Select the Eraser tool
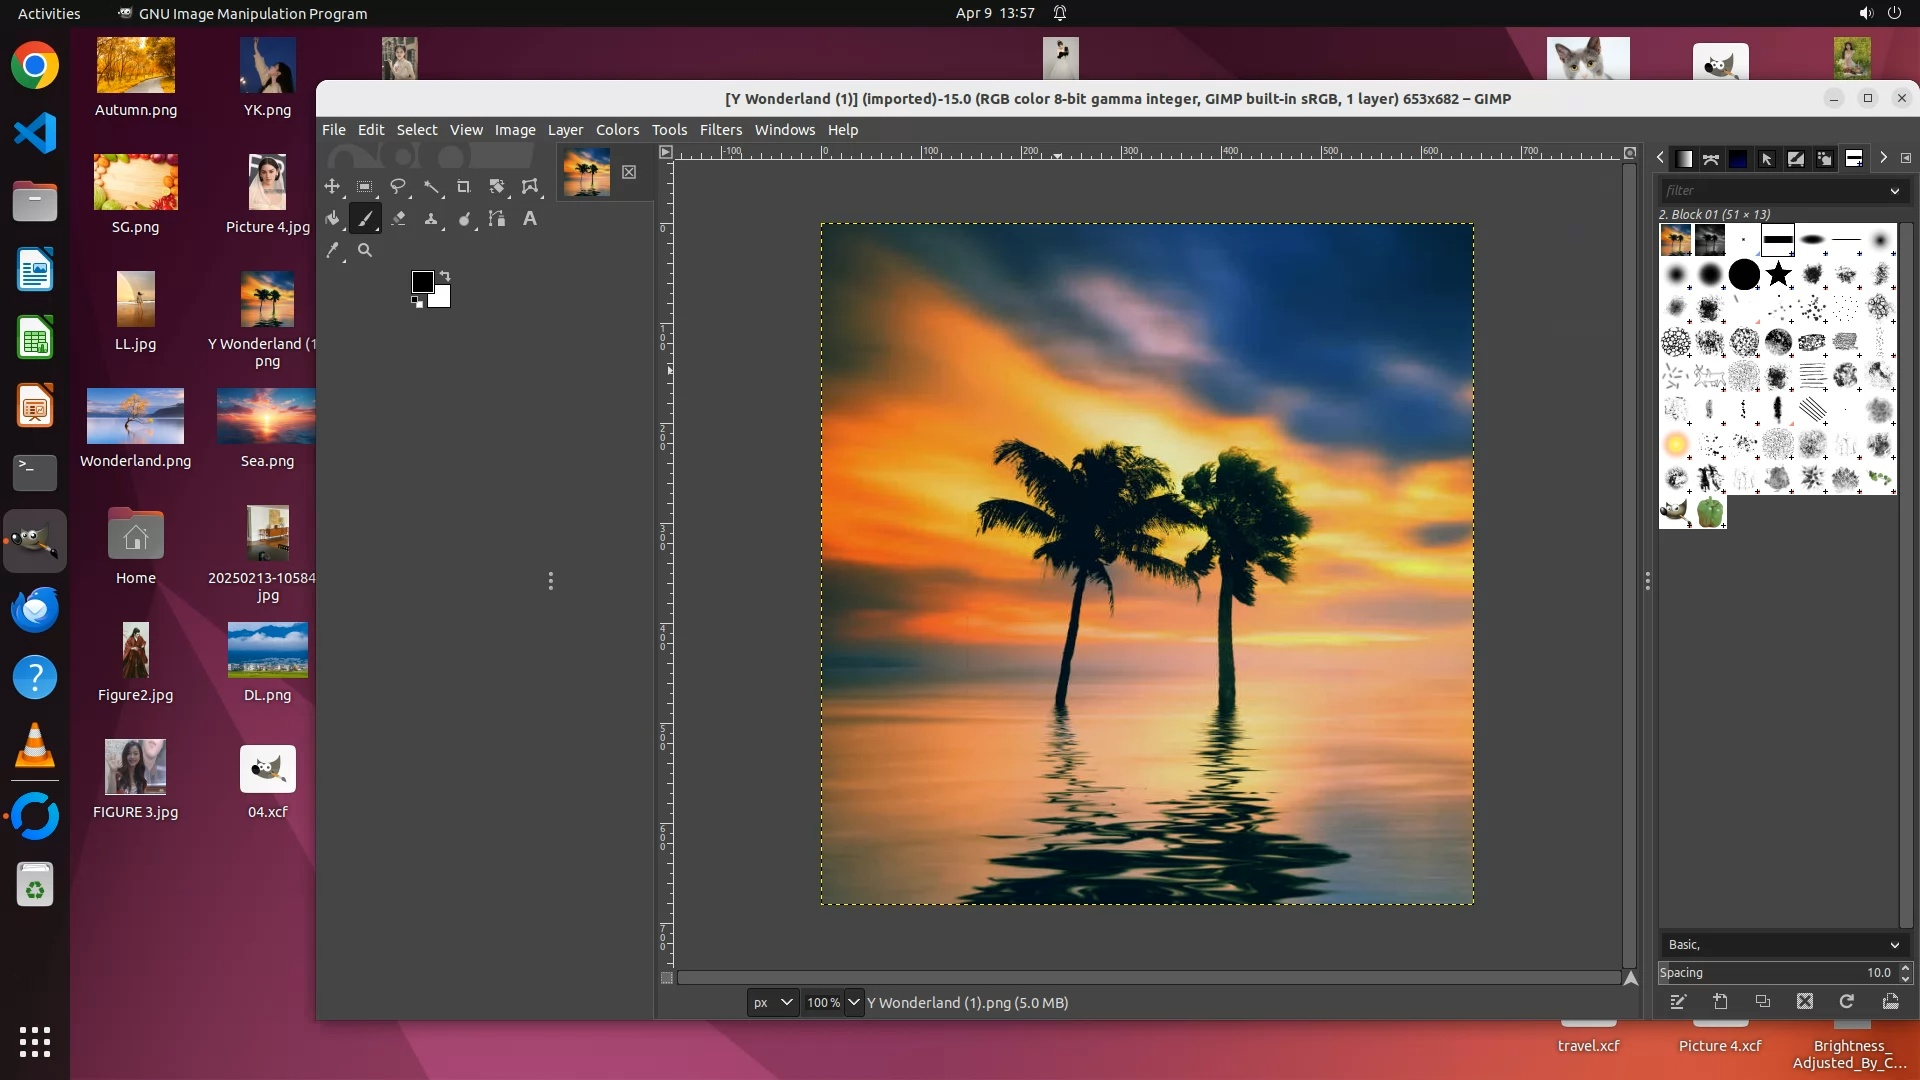The height and width of the screenshot is (1080, 1920). [x=398, y=218]
